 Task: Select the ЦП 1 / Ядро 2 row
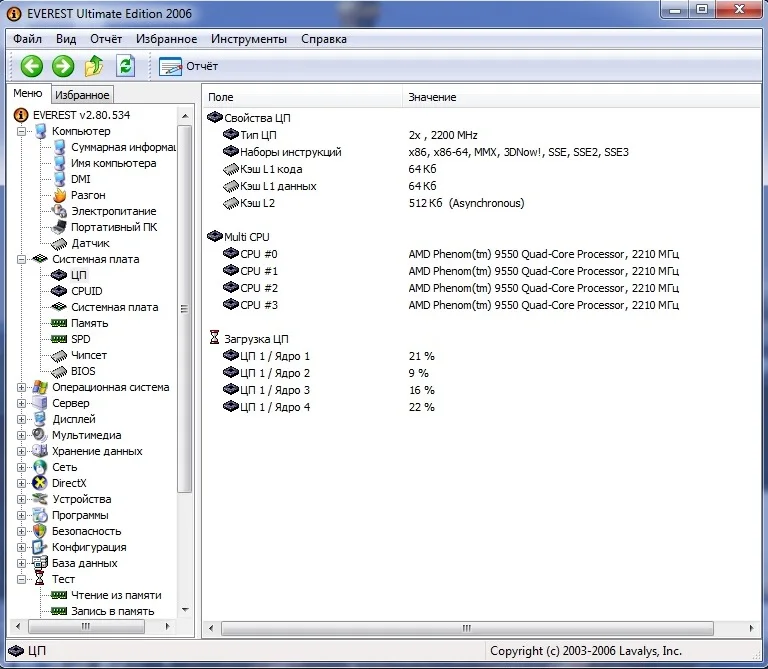(328, 373)
